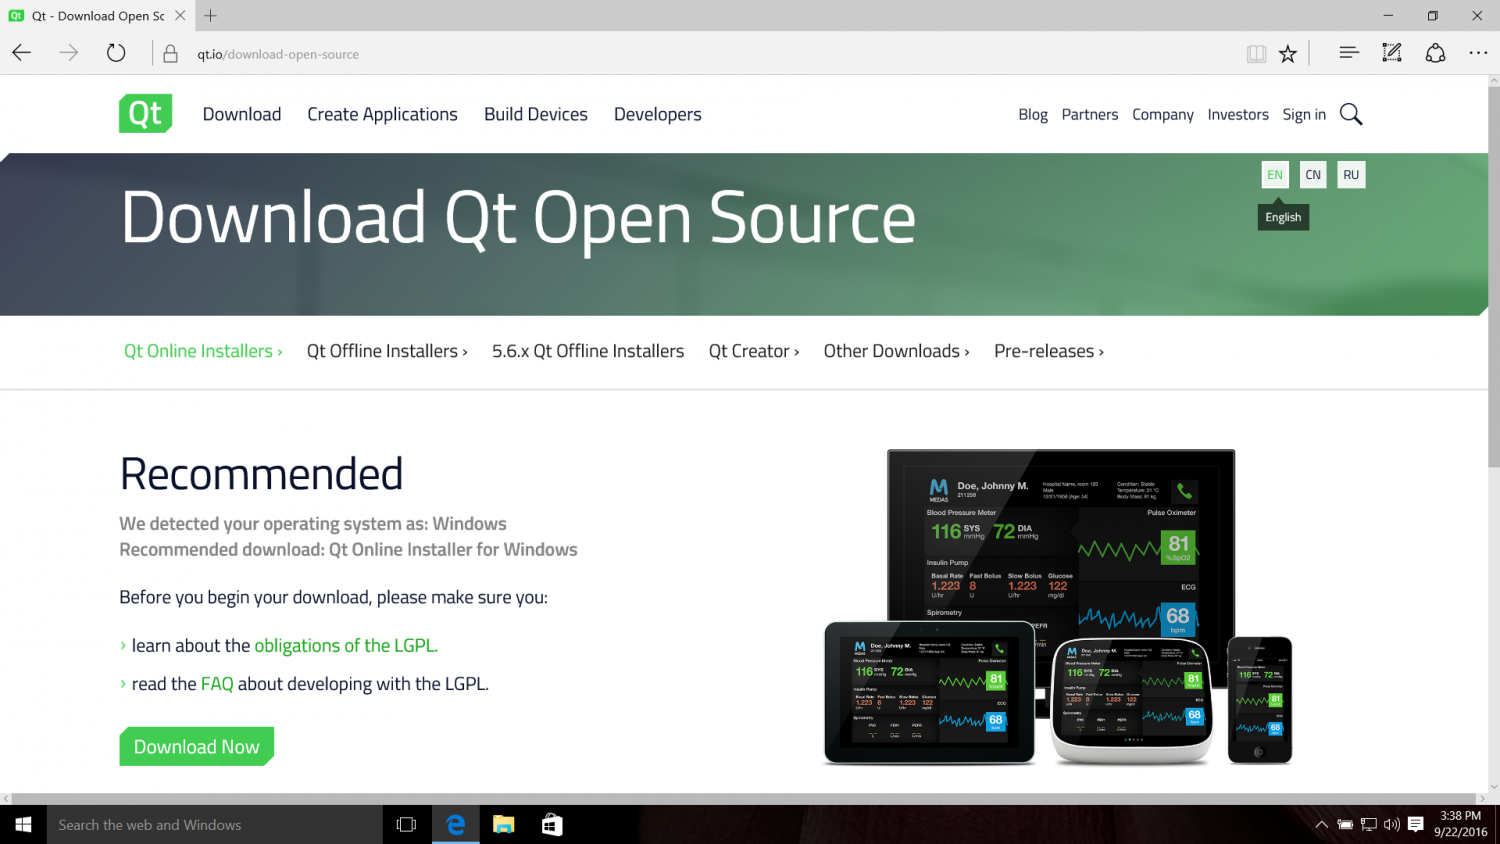Switch site language to RU
Screen dimensions: 1500x844
(1351, 175)
